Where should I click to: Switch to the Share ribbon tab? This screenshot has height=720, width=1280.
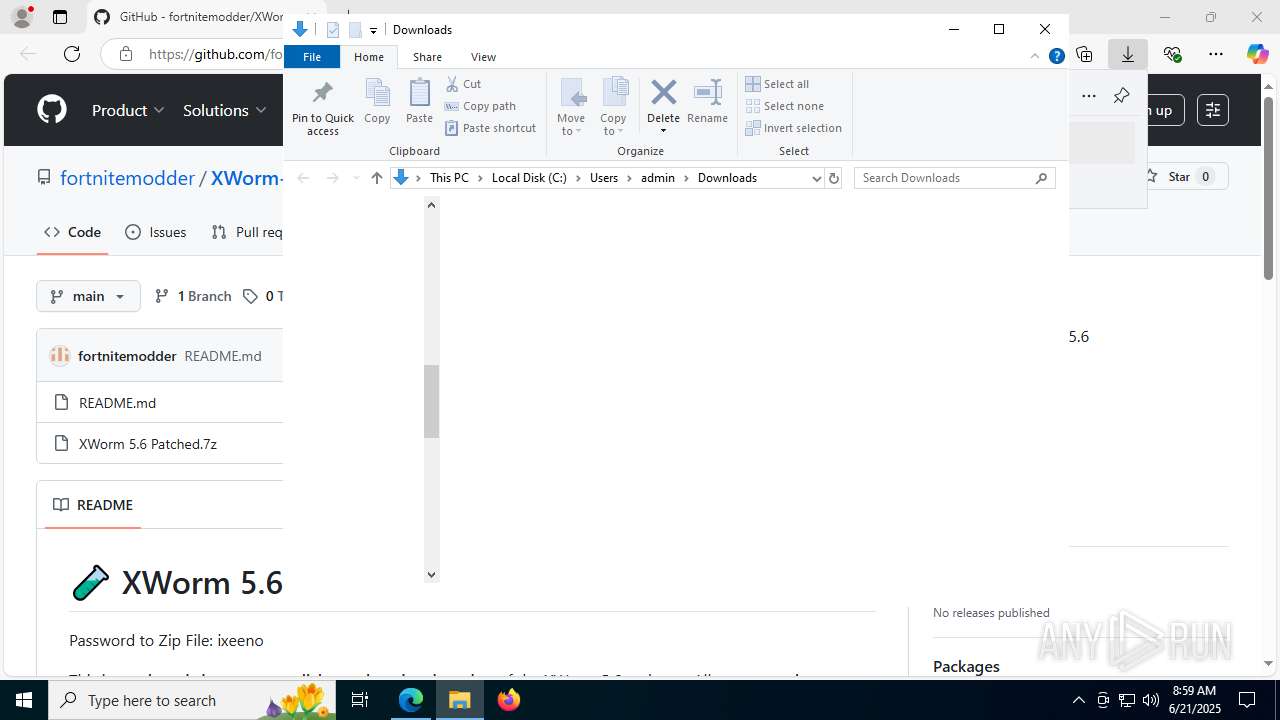coord(427,57)
